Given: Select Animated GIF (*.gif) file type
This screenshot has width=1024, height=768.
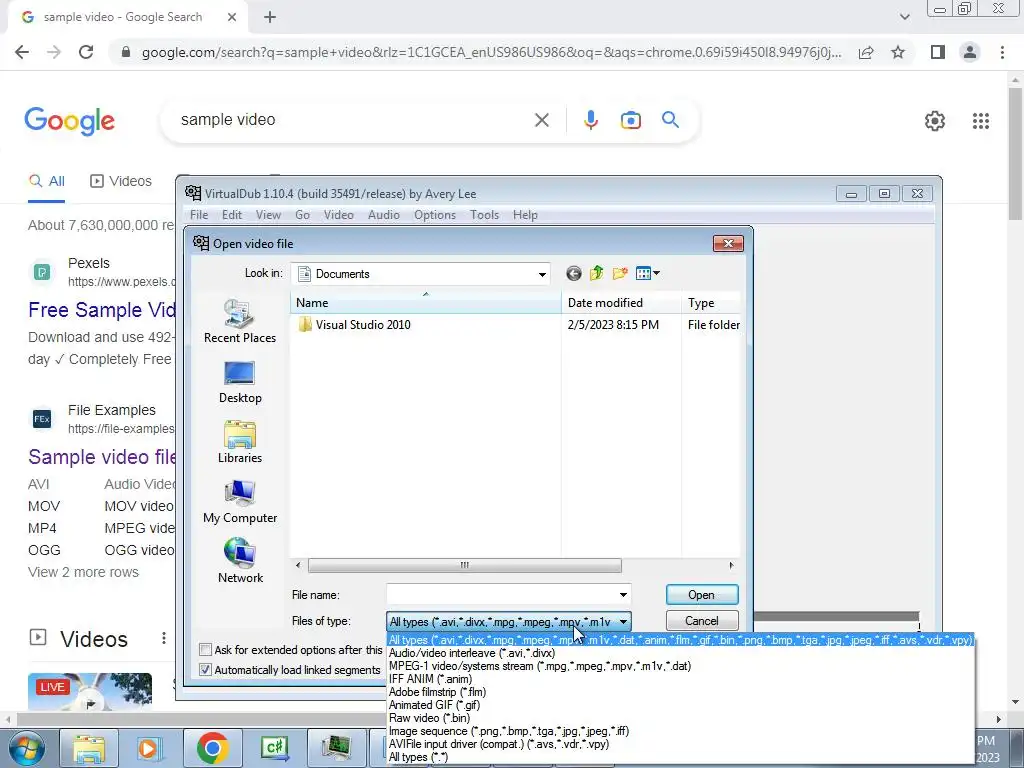Looking at the screenshot, I should click(434, 705).
